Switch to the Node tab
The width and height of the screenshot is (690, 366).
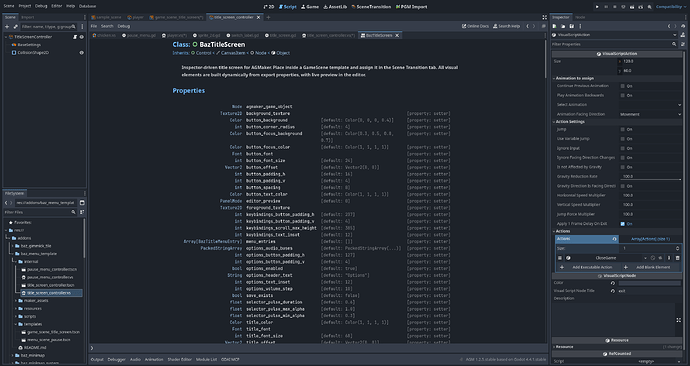point(580,17)
